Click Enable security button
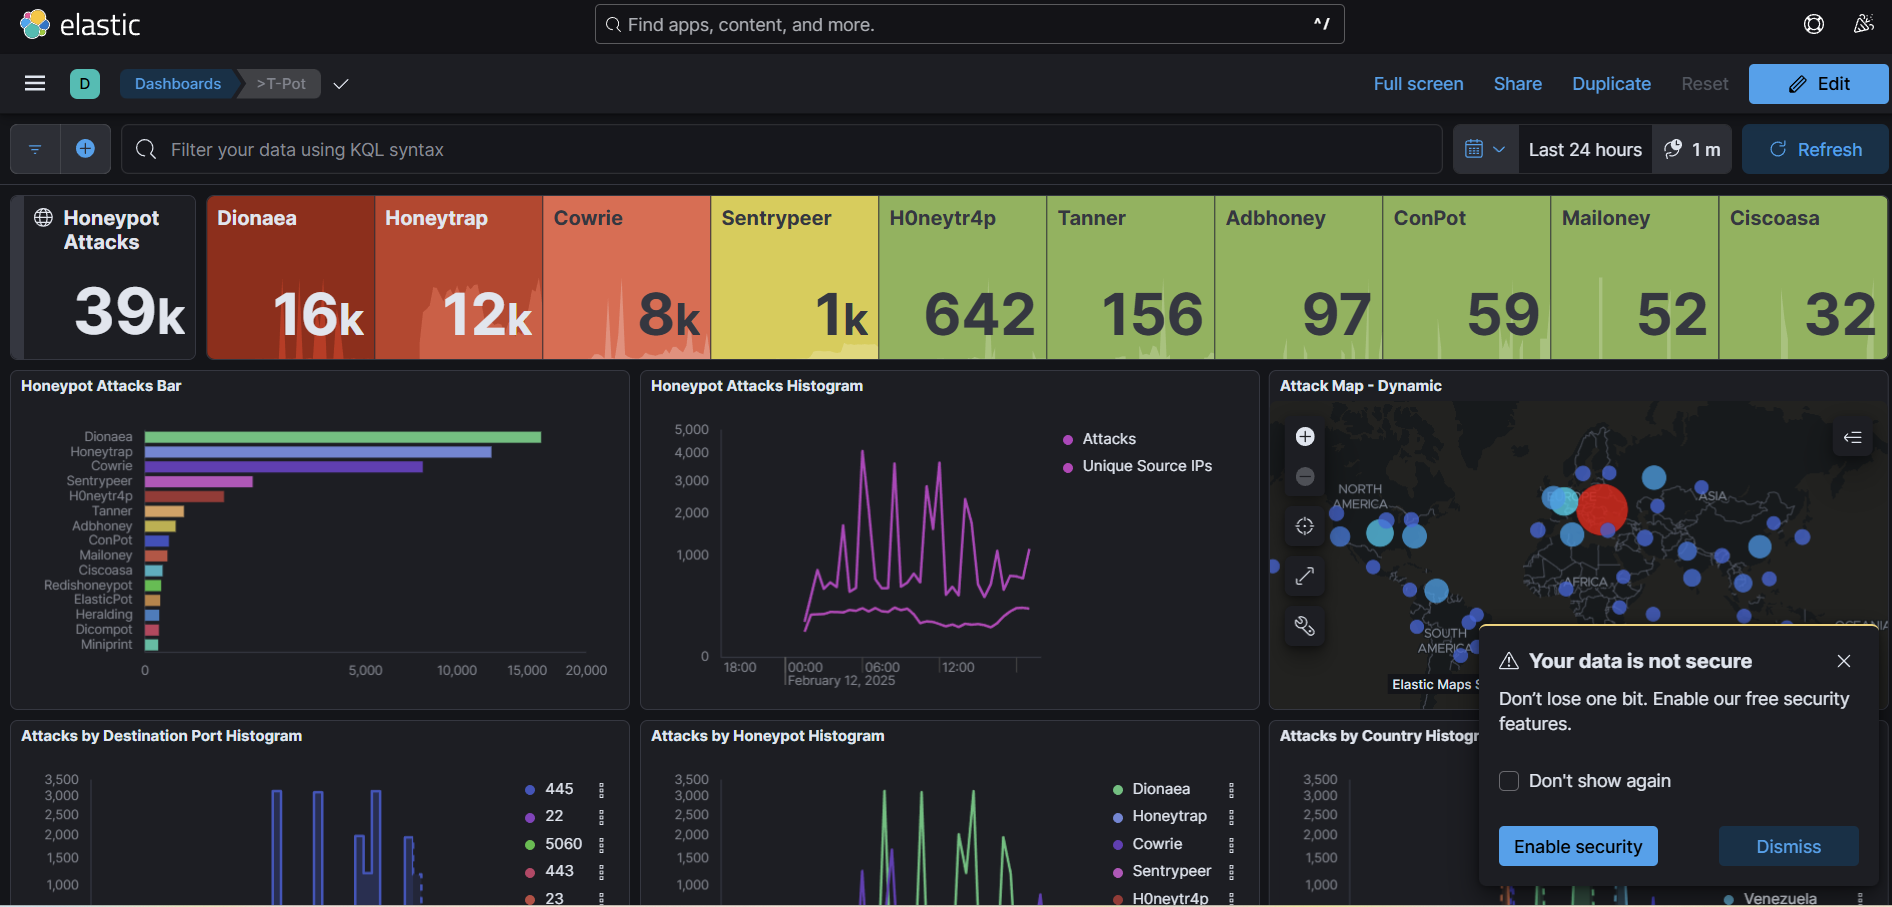The height and width of the screenshot is (907, 1892). tap(1578, 846)
